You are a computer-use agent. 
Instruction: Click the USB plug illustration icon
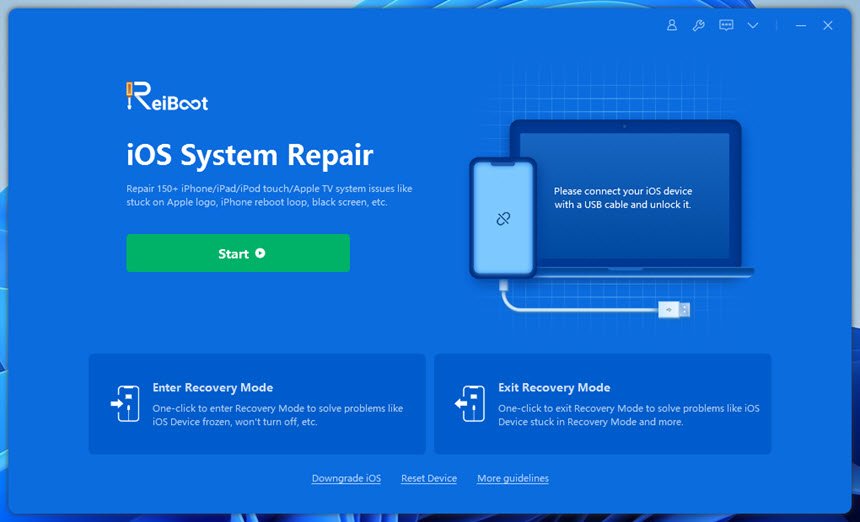tap(674, 310)
